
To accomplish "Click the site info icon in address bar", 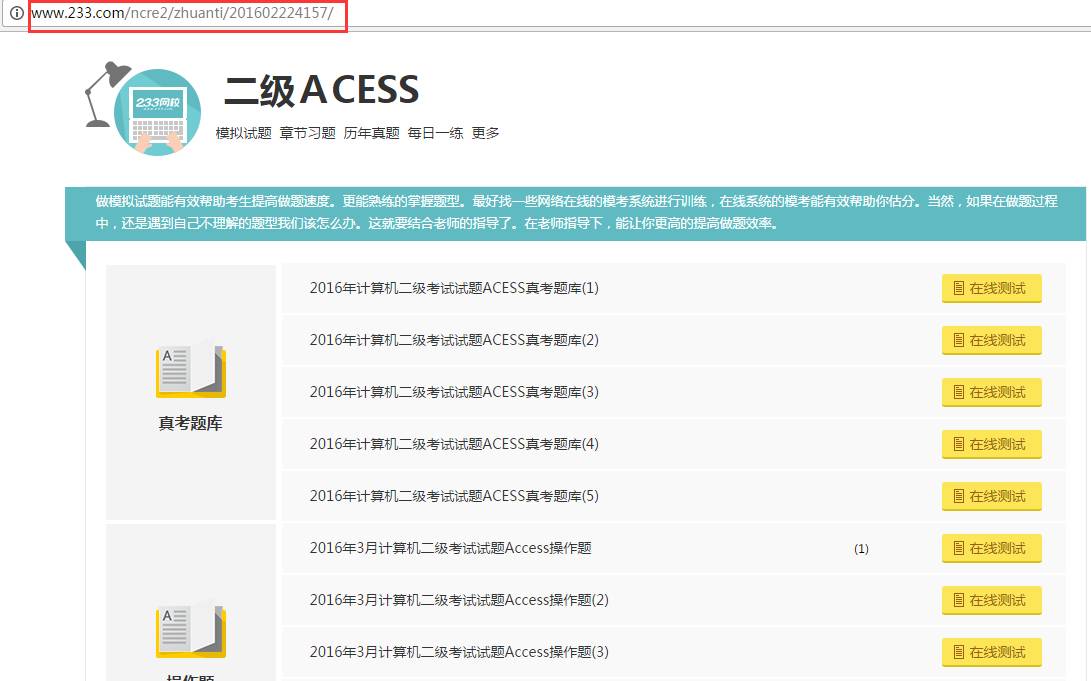I will [17, 13].
